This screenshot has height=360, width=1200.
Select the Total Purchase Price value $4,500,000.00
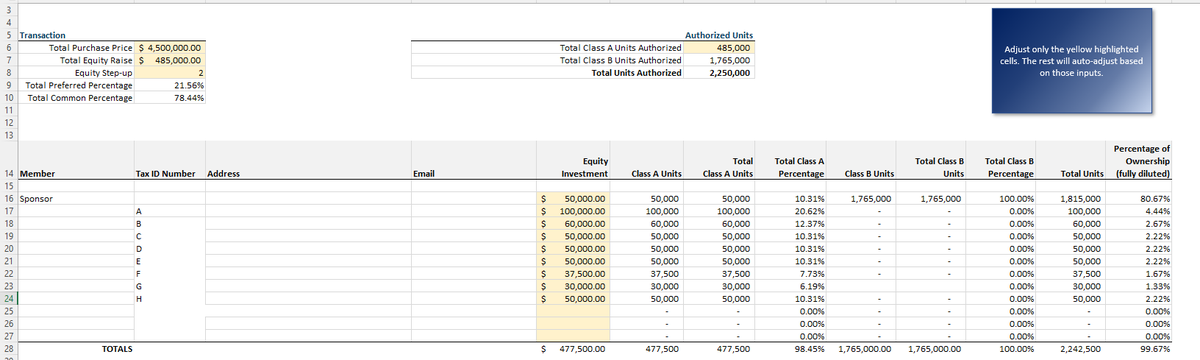171,48
